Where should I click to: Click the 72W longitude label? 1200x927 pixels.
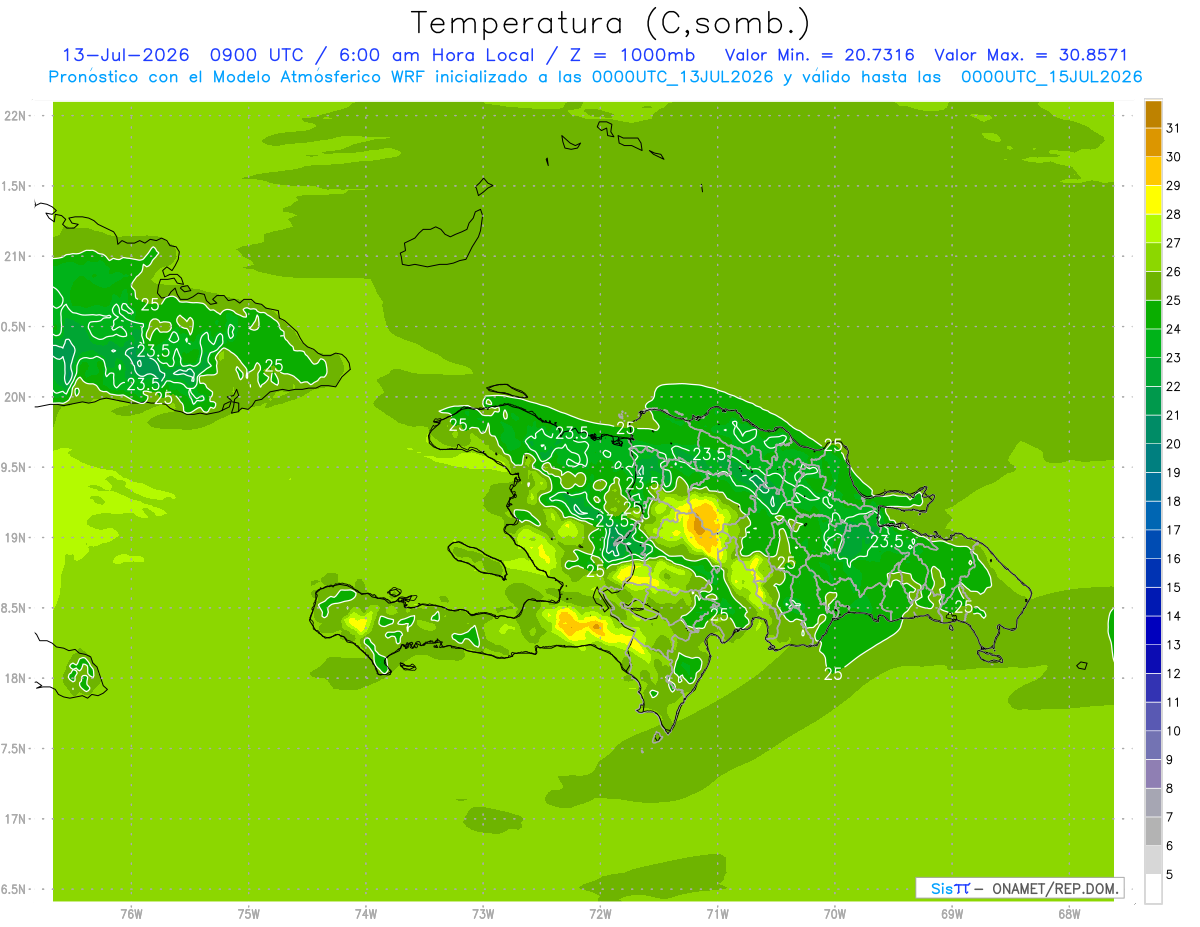point(600,913)
